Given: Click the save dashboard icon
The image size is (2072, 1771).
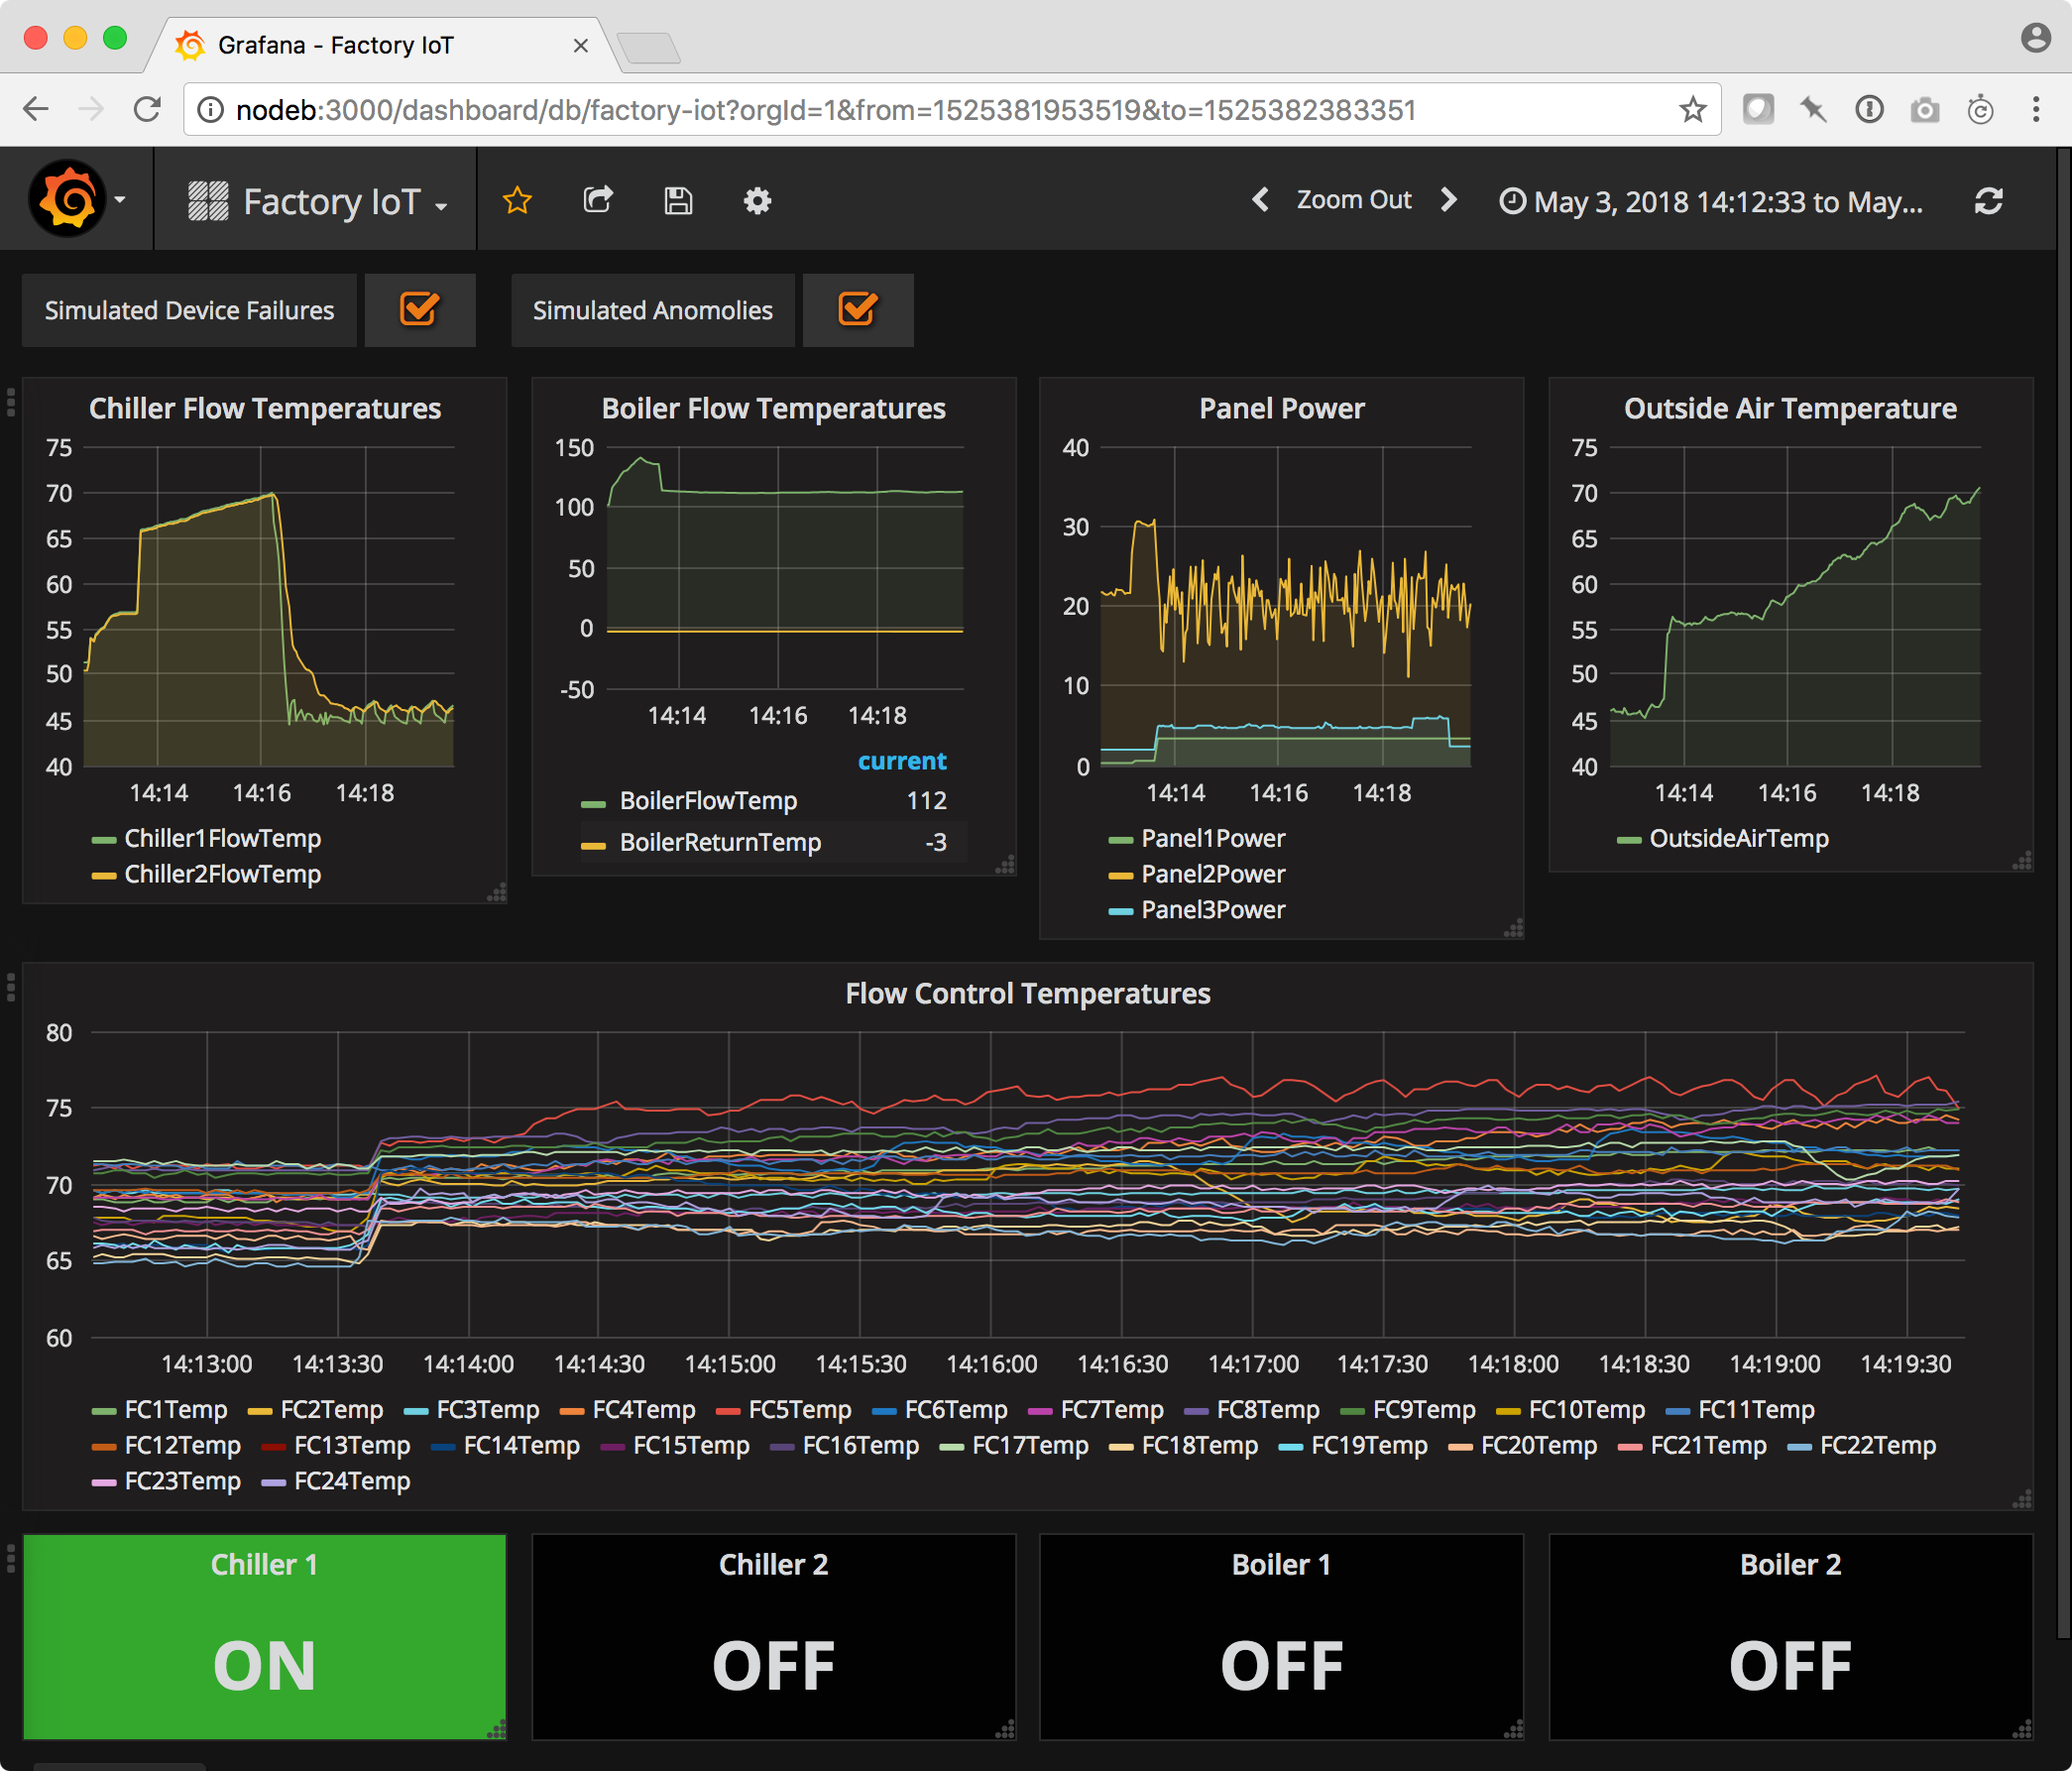Looking at the screenshot, I should coord(678,201).
